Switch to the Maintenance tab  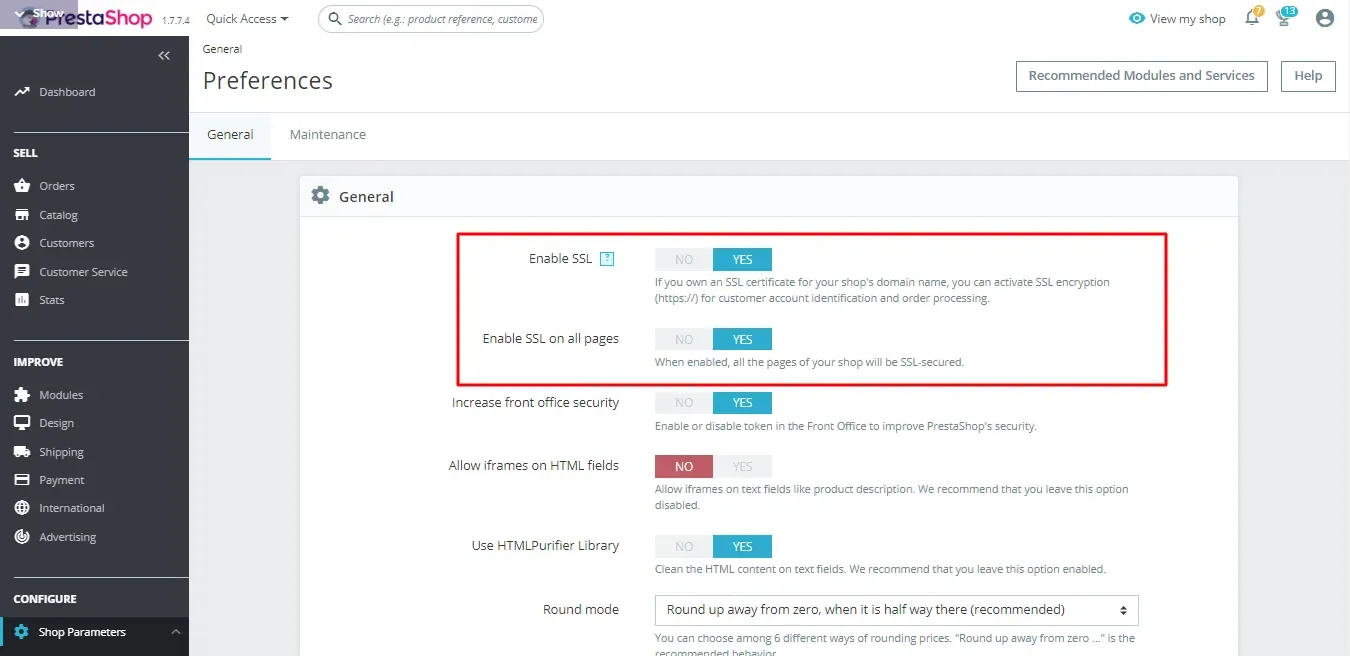pyautogui.click(x=328, y=135)
